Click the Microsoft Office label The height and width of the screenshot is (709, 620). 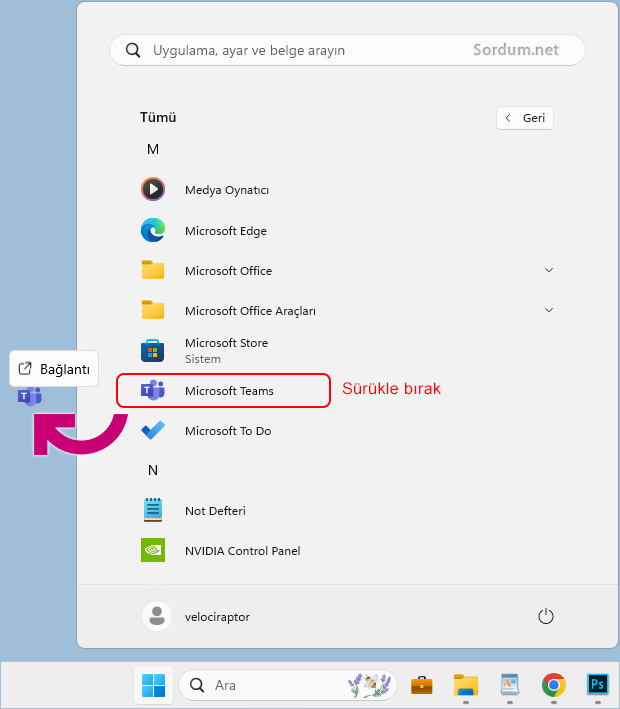[x=228, y=271]
